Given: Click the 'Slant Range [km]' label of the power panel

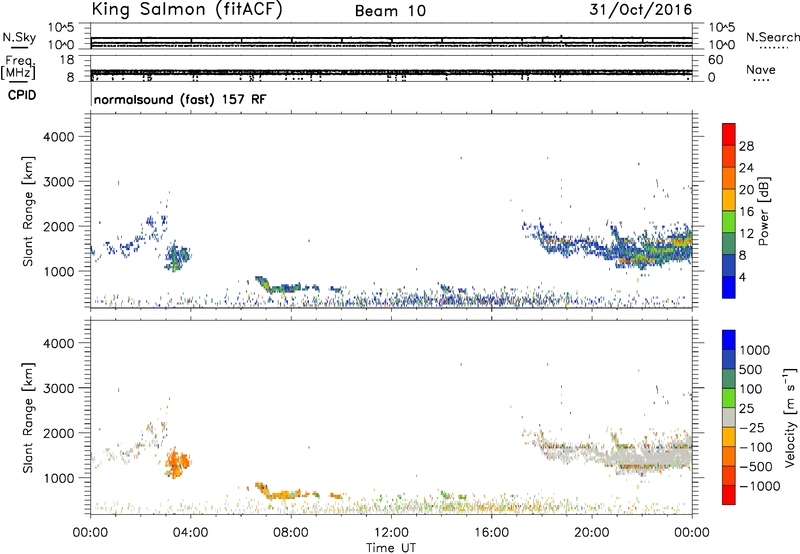Looking at the screenshot, I should [28, 211].
